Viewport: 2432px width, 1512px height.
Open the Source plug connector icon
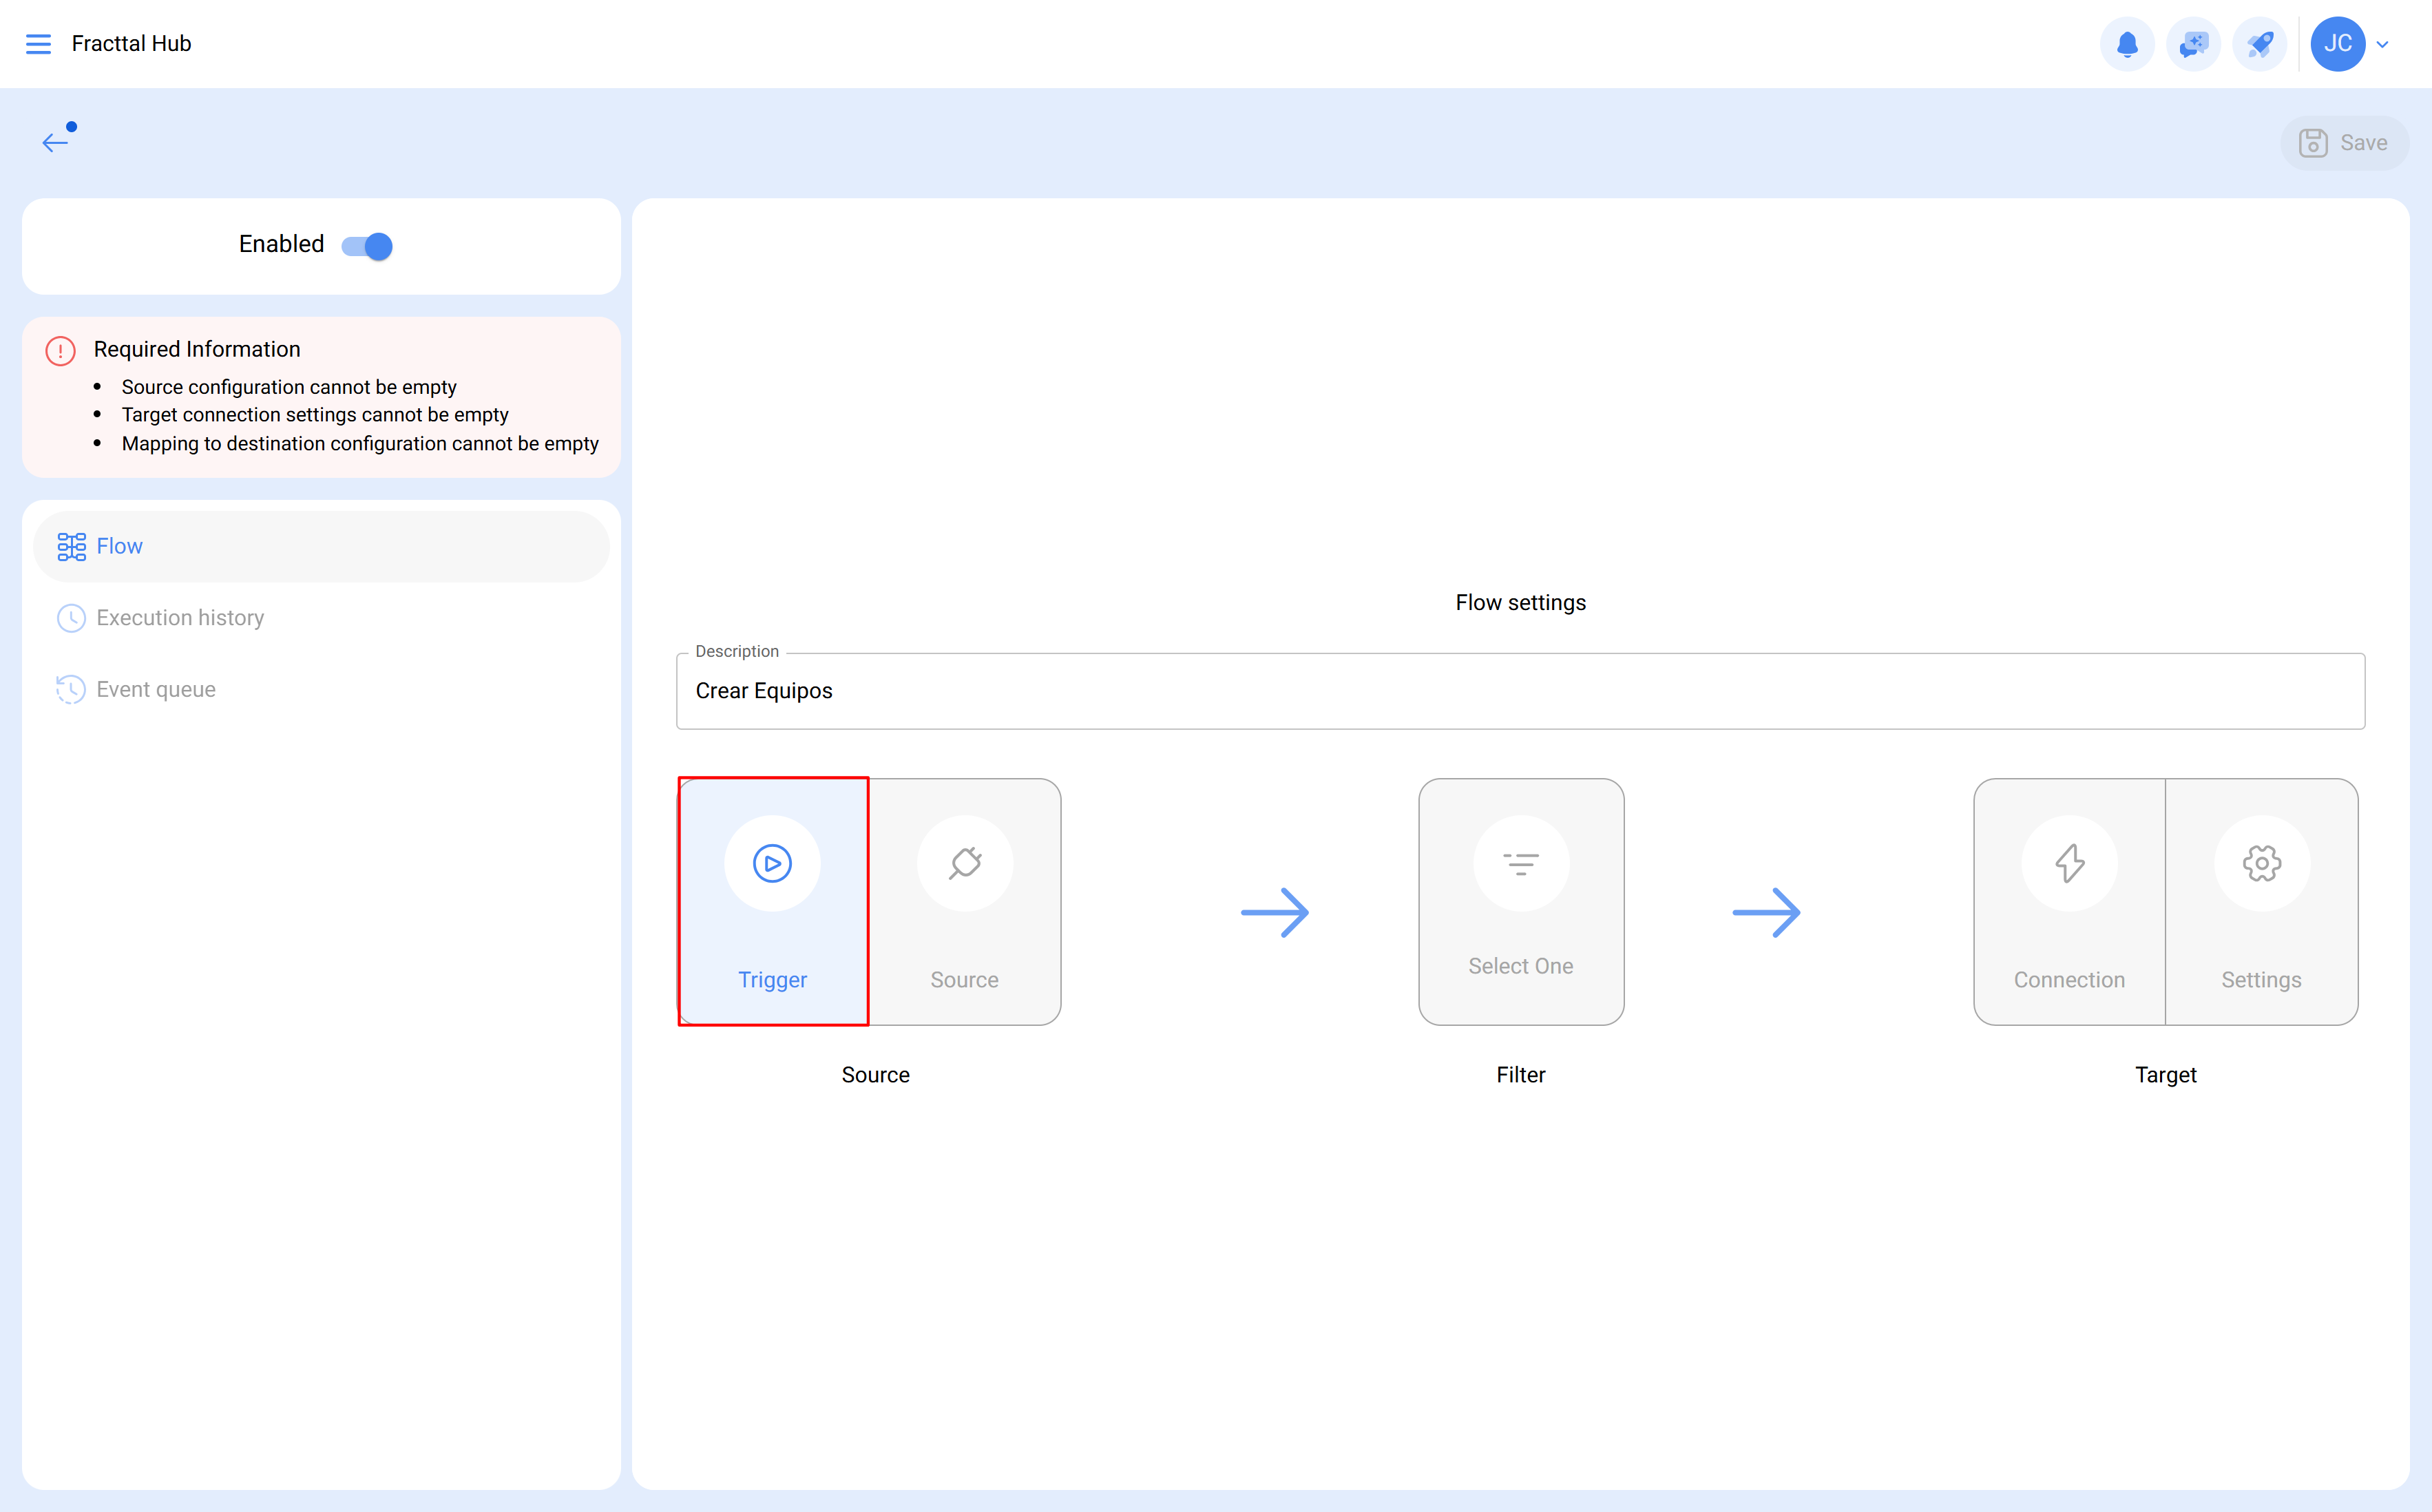click(x=964, y=862)
